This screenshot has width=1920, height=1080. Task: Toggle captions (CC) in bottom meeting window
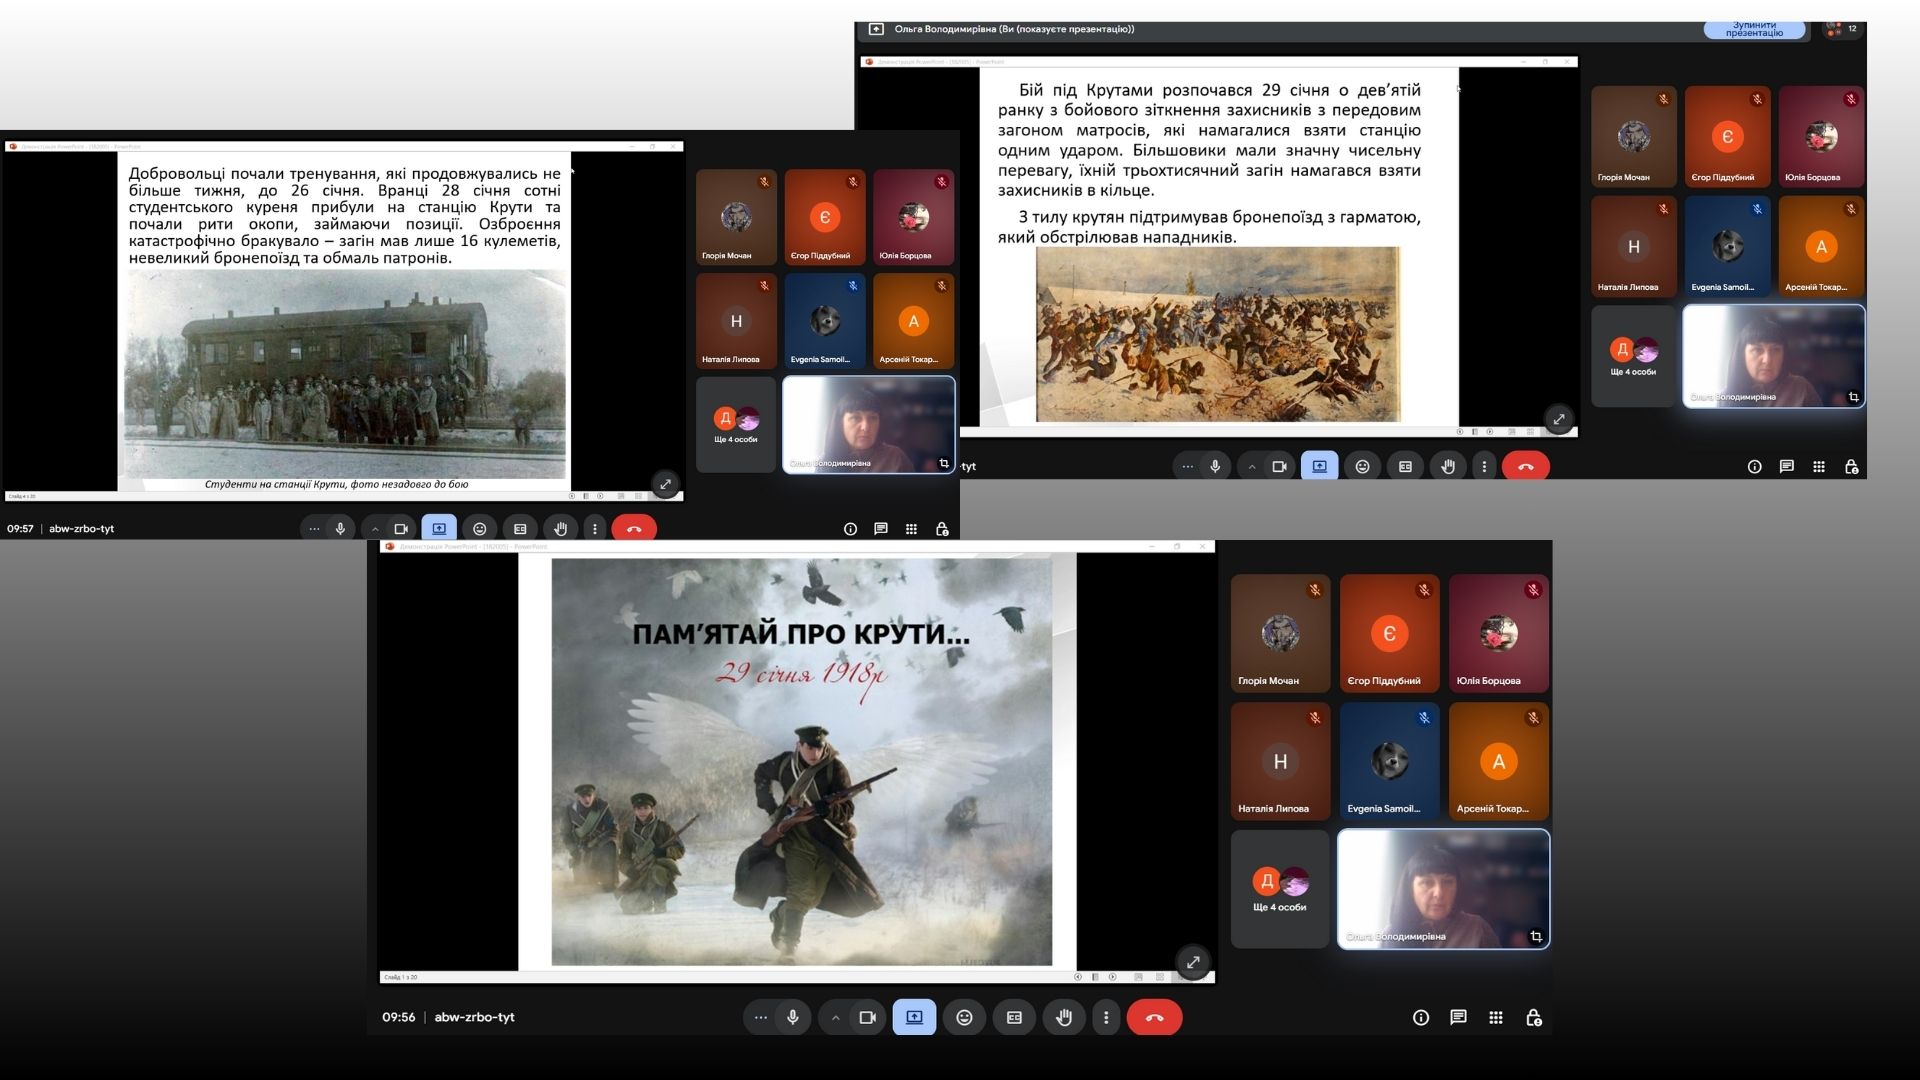(x=1014, y=1017)
